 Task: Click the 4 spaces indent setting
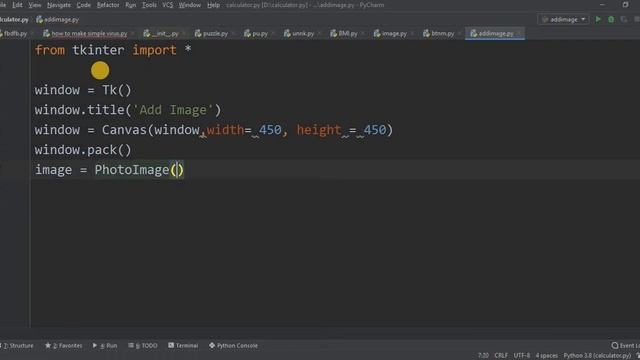click(547, 356)
